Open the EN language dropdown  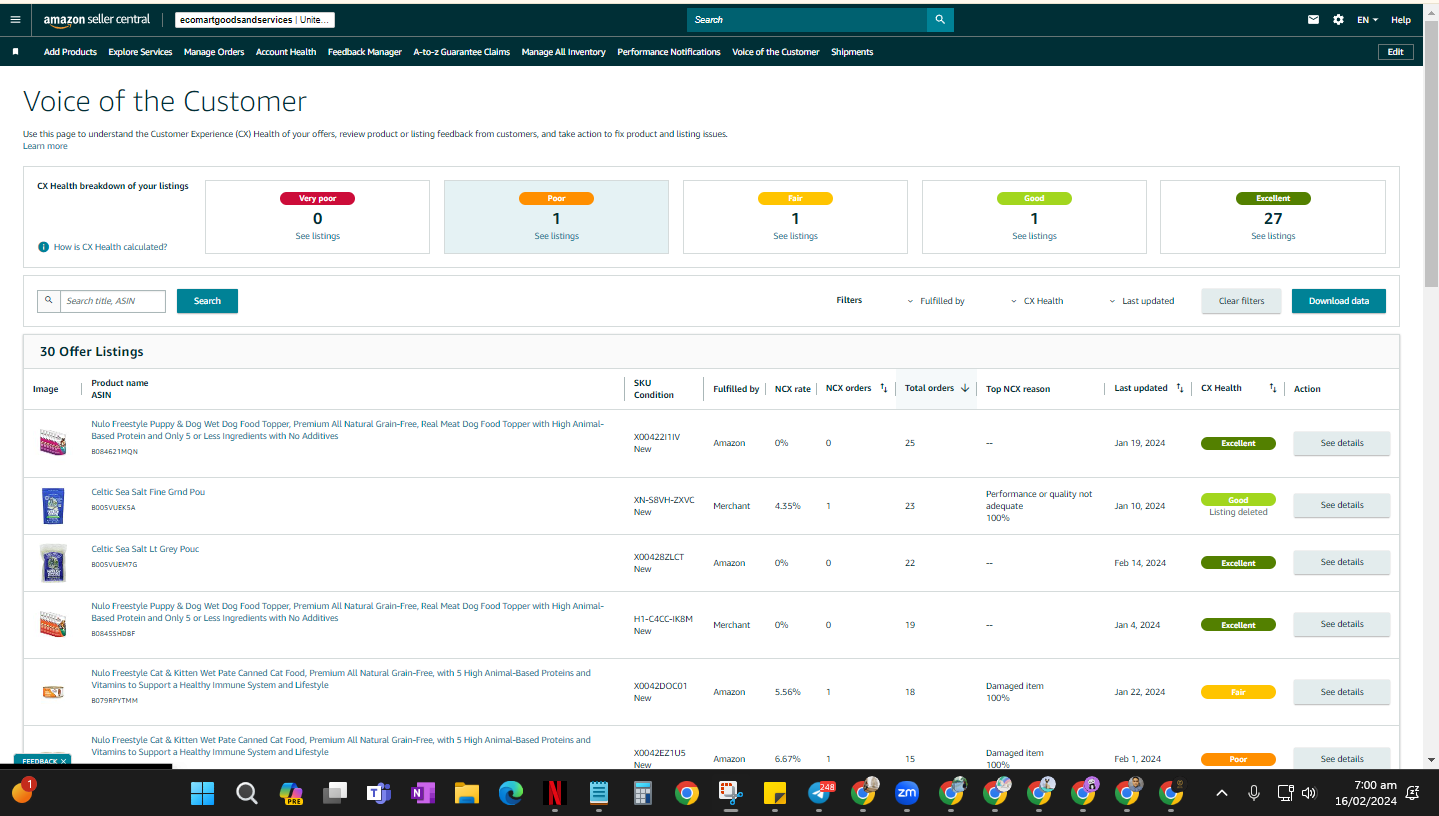(x=1367, y=20)
